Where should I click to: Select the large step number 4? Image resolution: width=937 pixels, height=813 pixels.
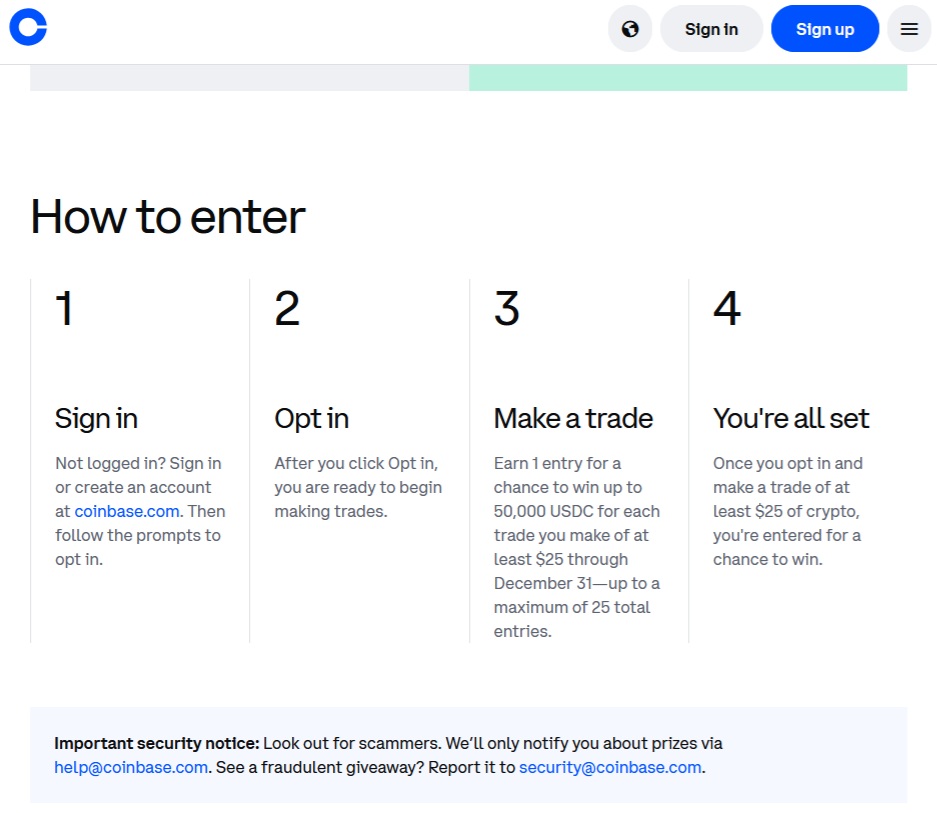click(727, 308)
